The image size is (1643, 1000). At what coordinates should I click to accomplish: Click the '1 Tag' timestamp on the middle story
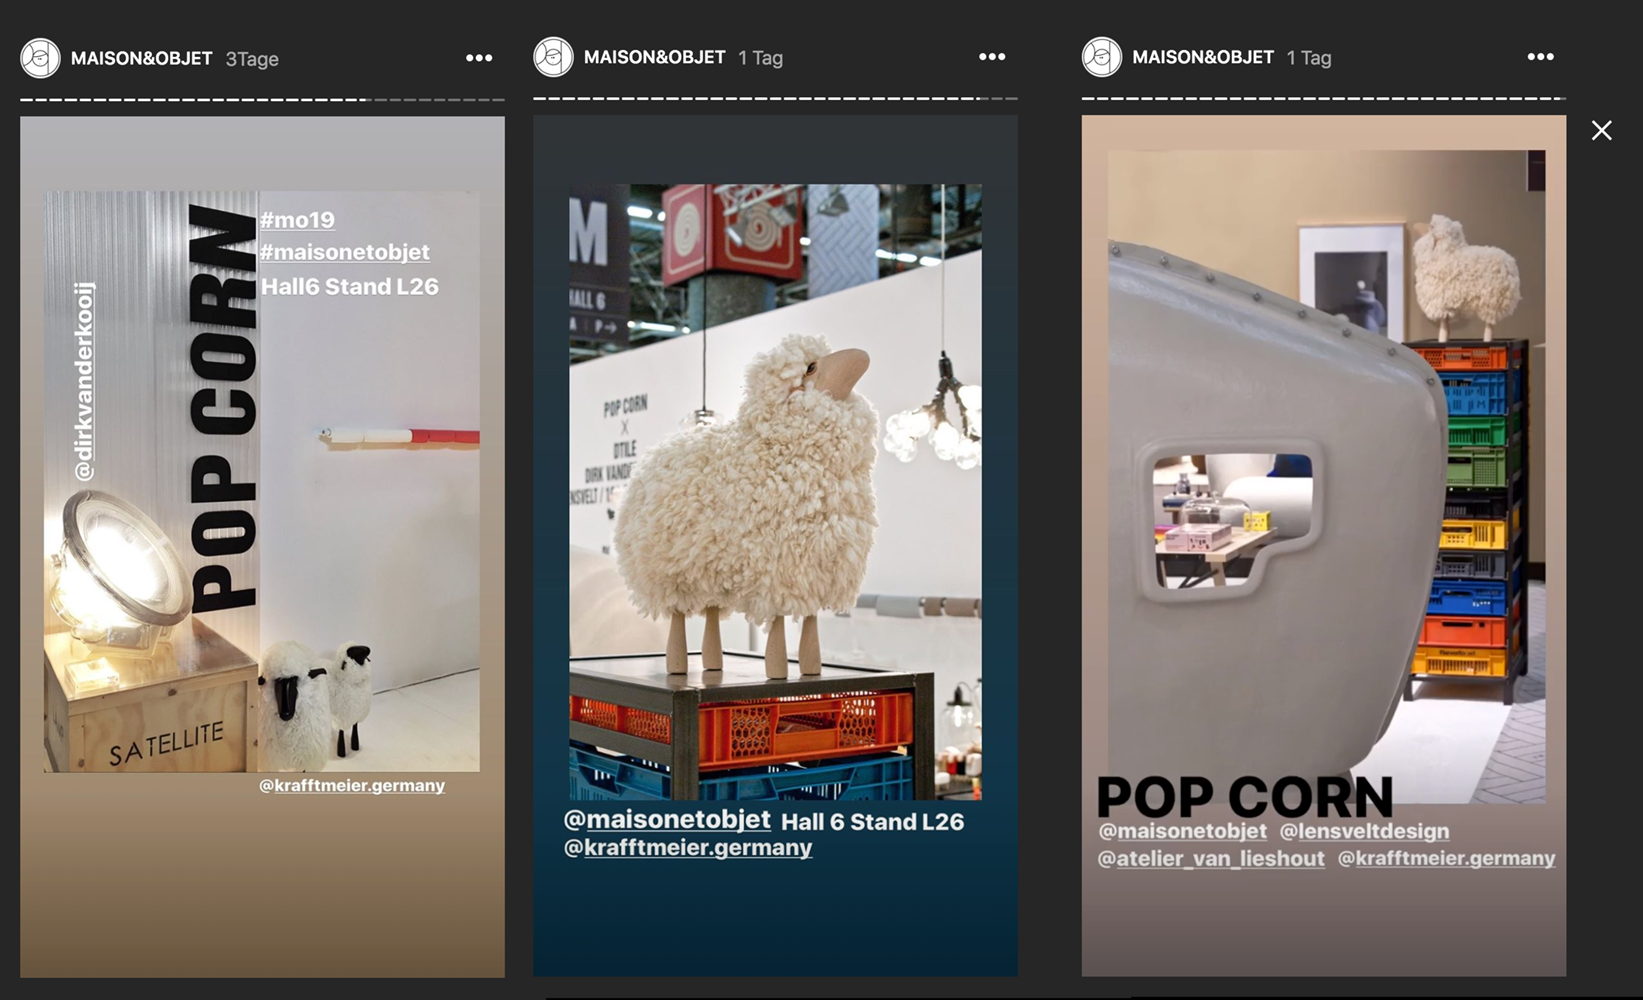pyautogui.click(x=760, y=58)
